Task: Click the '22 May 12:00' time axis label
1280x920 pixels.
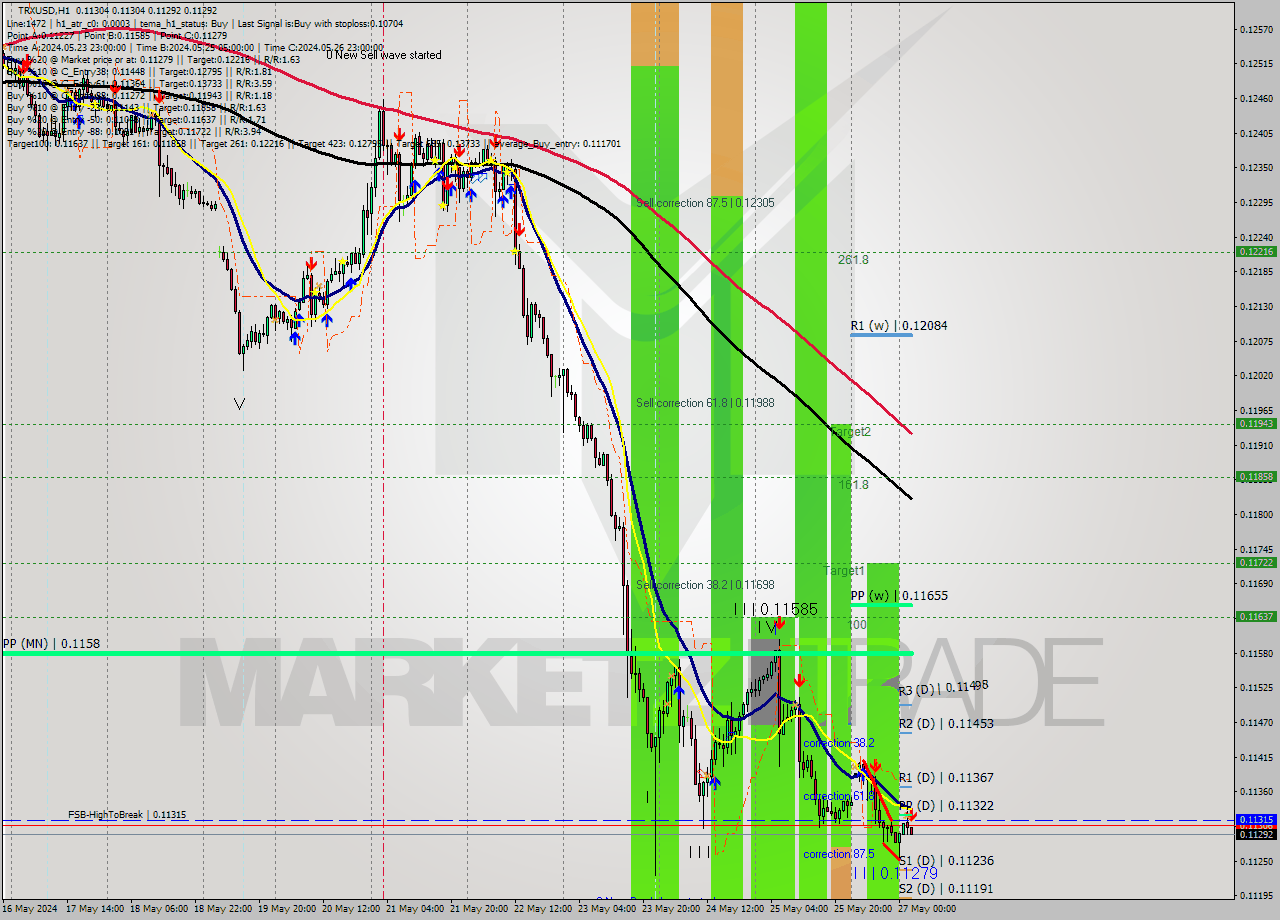Action: pos(544,909)
